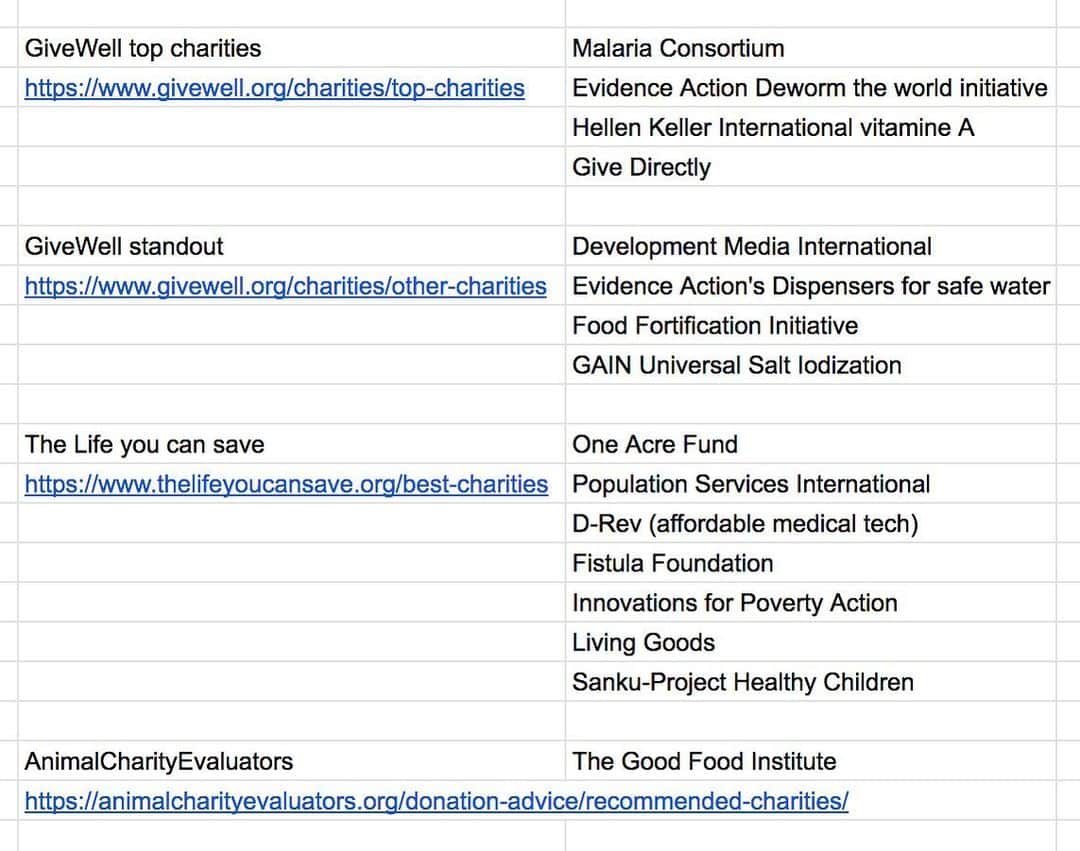Select the 'GAIN Universal Salt Iodization' cell
This screenshot has width=1080, height=851.
[811, 365]
